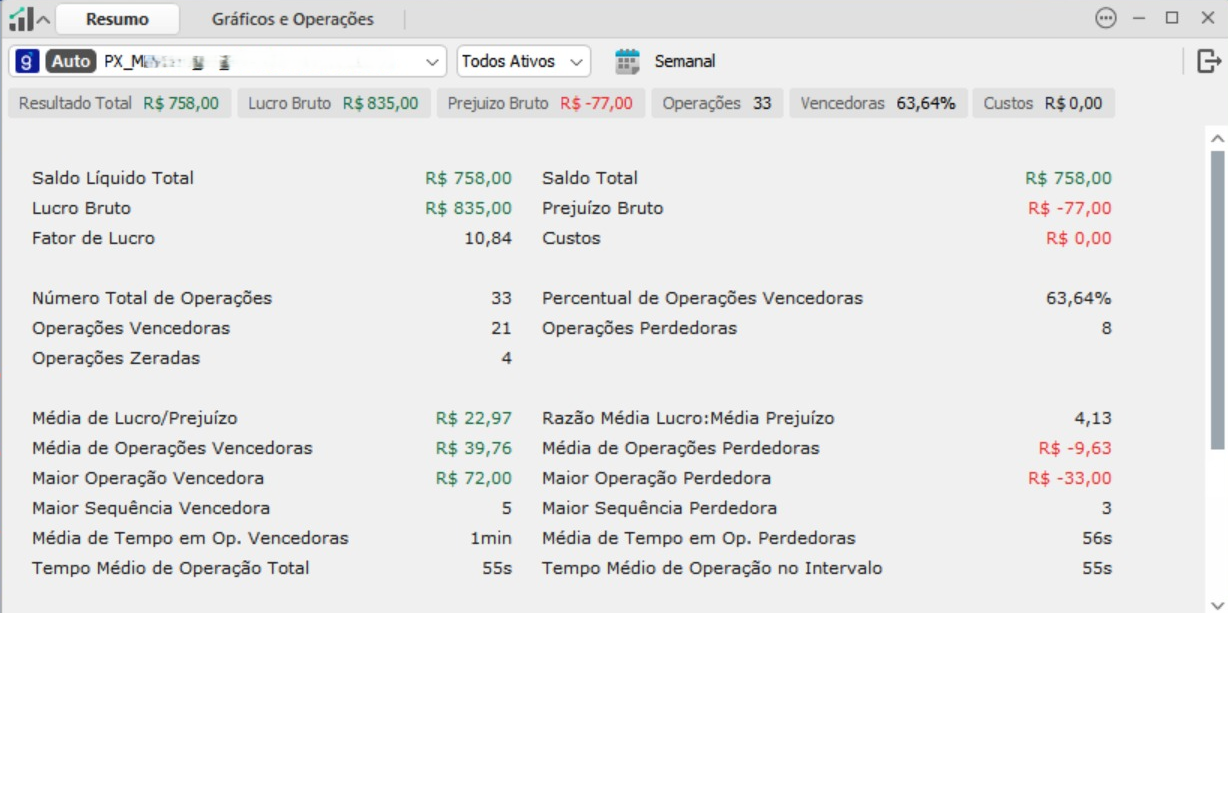Screen dimensions: 1228x797
Task: Select the Saldo Líquido Total label
Action: coord(113,178)
